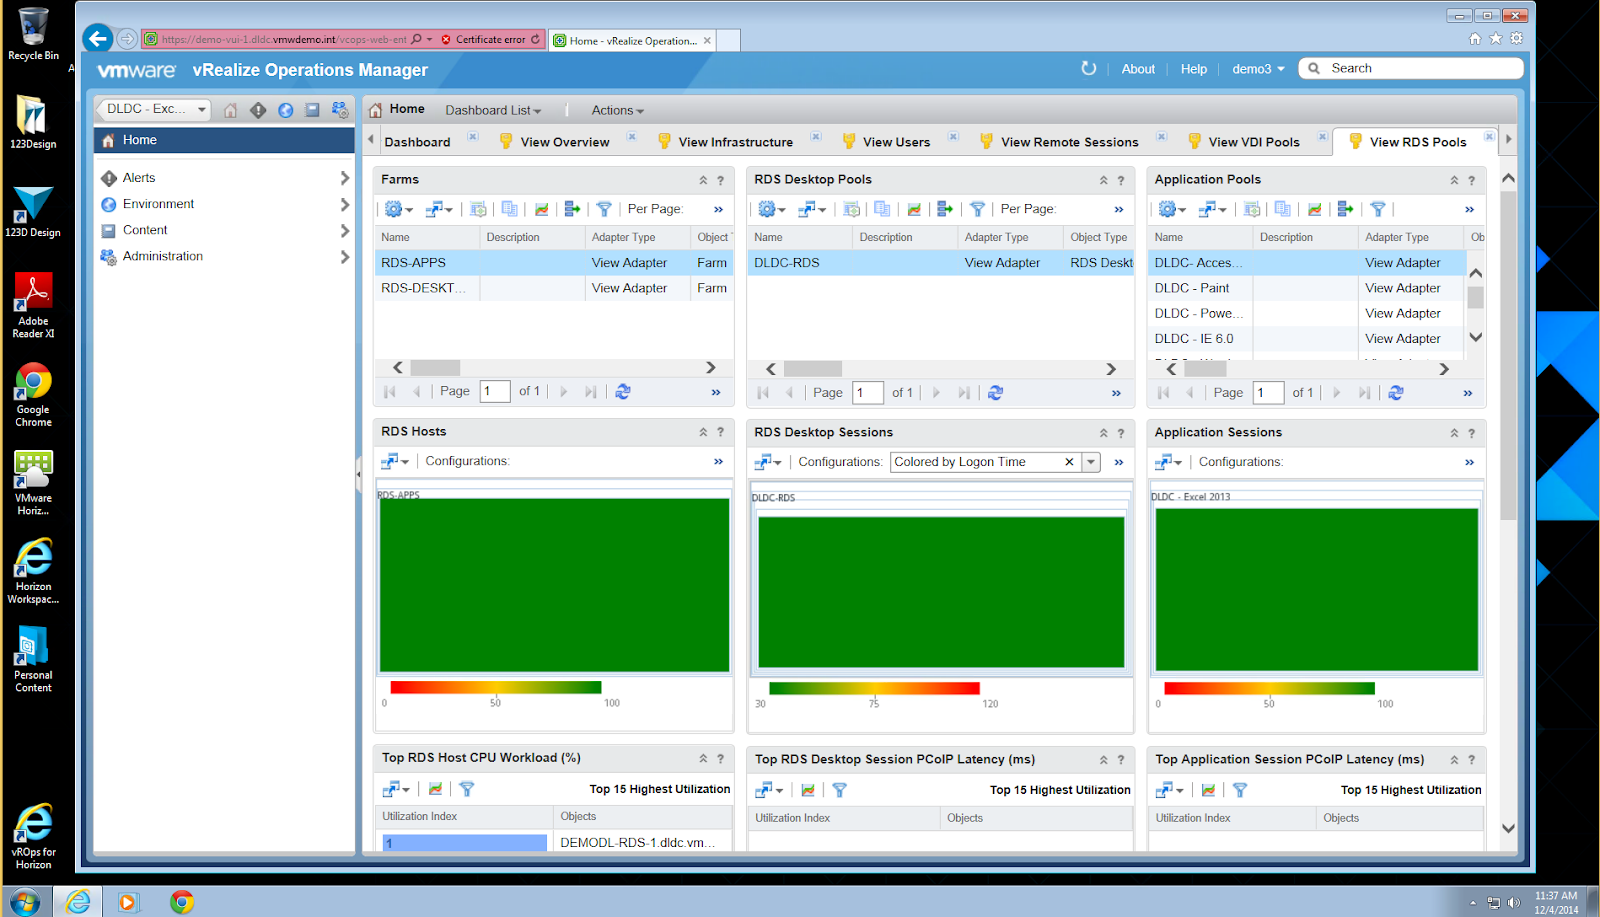Click the green arrow export icon in the Farms toolbar
The width and height of the screenshot is (1600, 917).
point(572,209)
